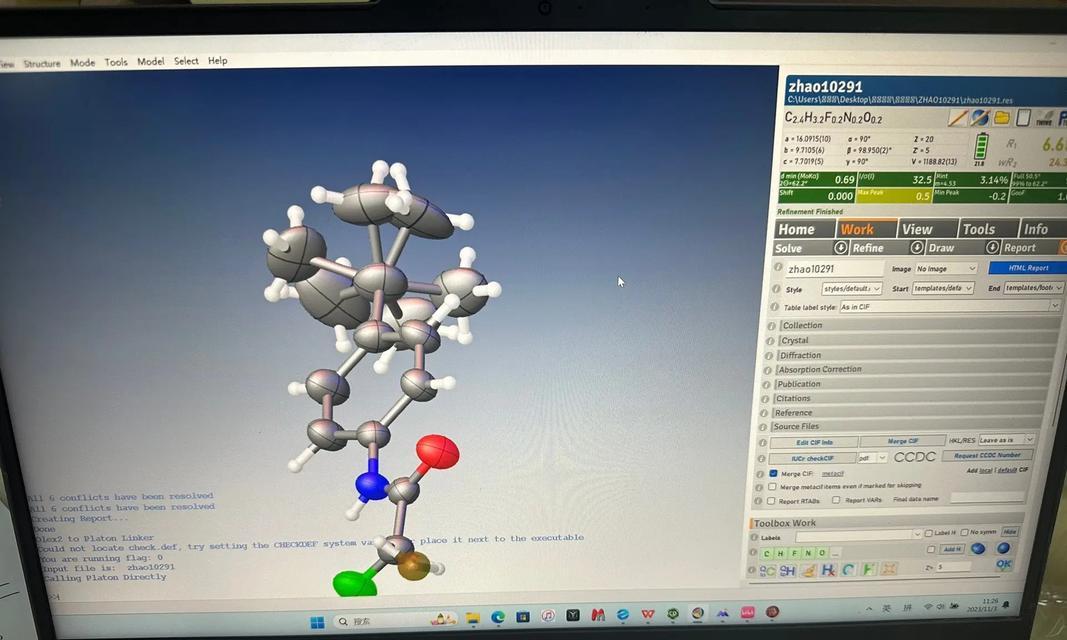1067x640 pixels.
Task: Uncheck the Merge CIF checkbox
Action: click(773, 473)
